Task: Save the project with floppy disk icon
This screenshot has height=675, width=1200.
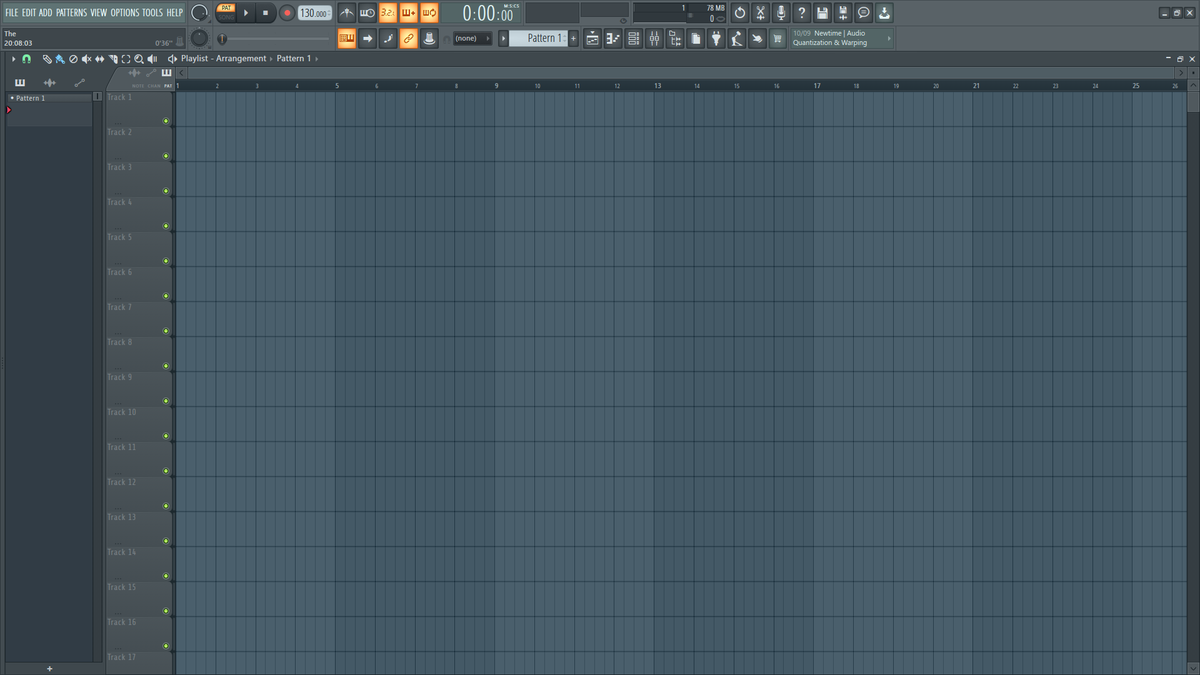Action: (822, 13)
